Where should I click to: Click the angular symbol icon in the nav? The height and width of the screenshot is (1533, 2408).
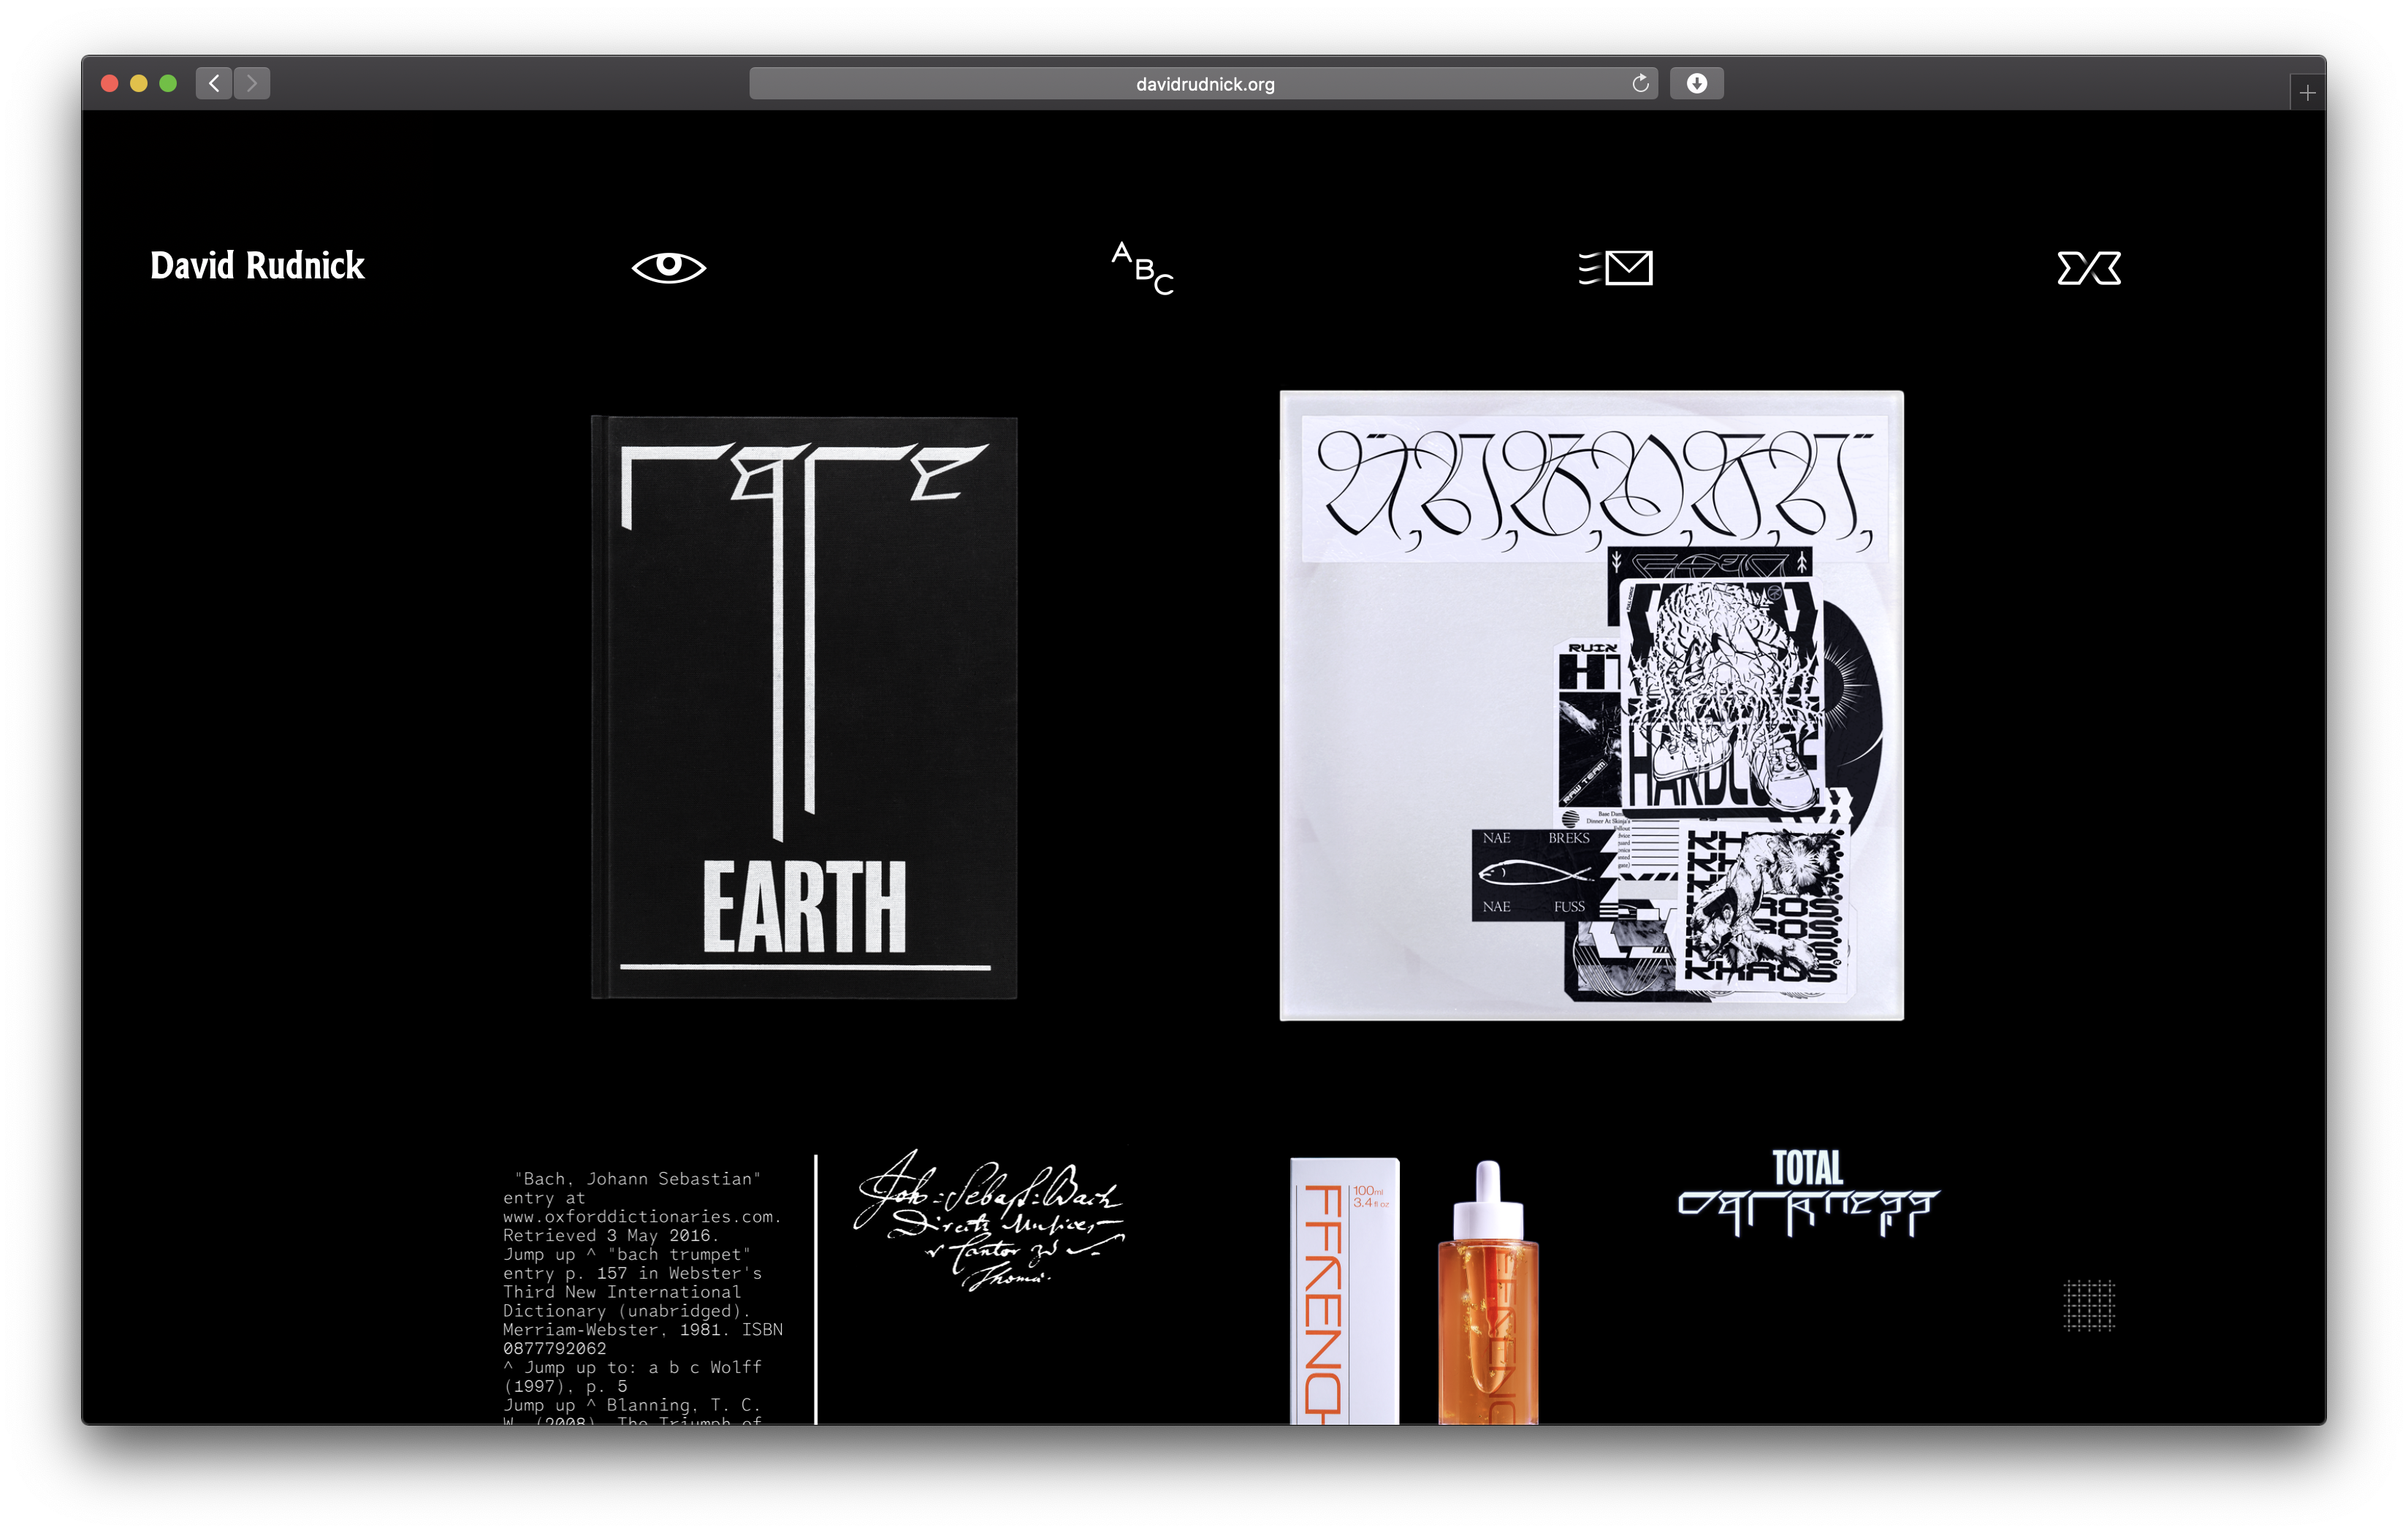2088,268
